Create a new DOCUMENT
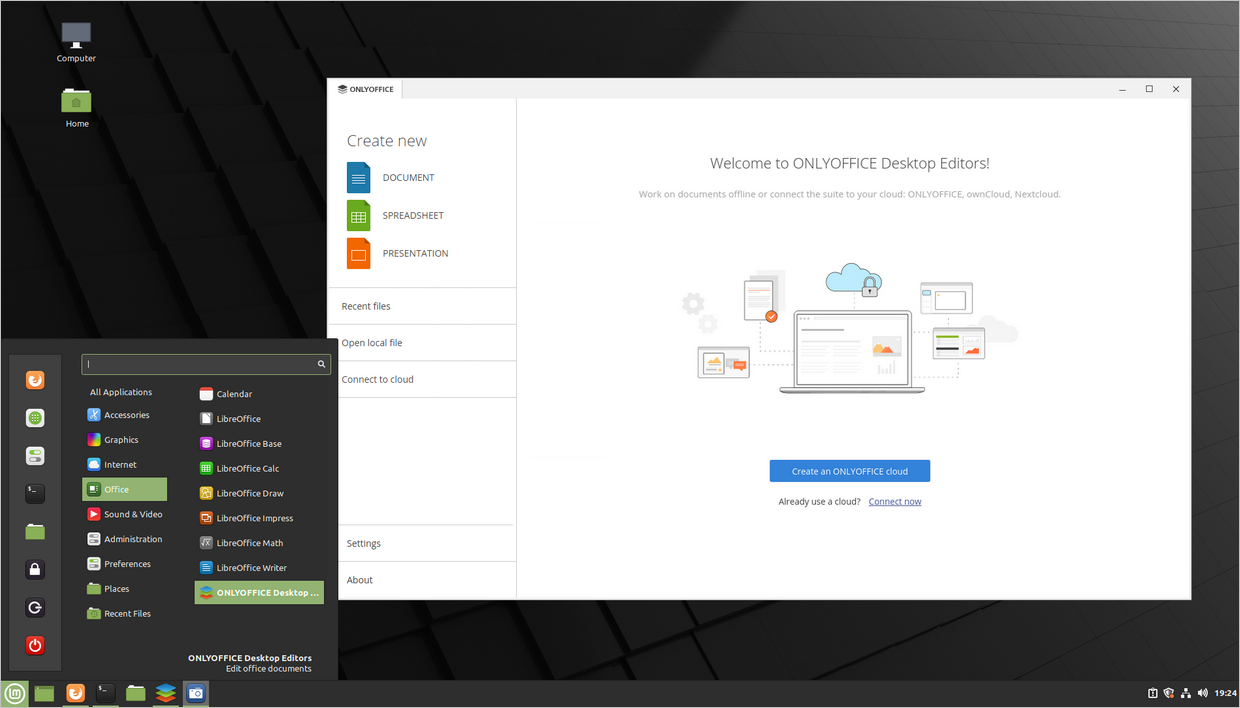The width and height of the screenshot is (1240, 708). point(408,177)
